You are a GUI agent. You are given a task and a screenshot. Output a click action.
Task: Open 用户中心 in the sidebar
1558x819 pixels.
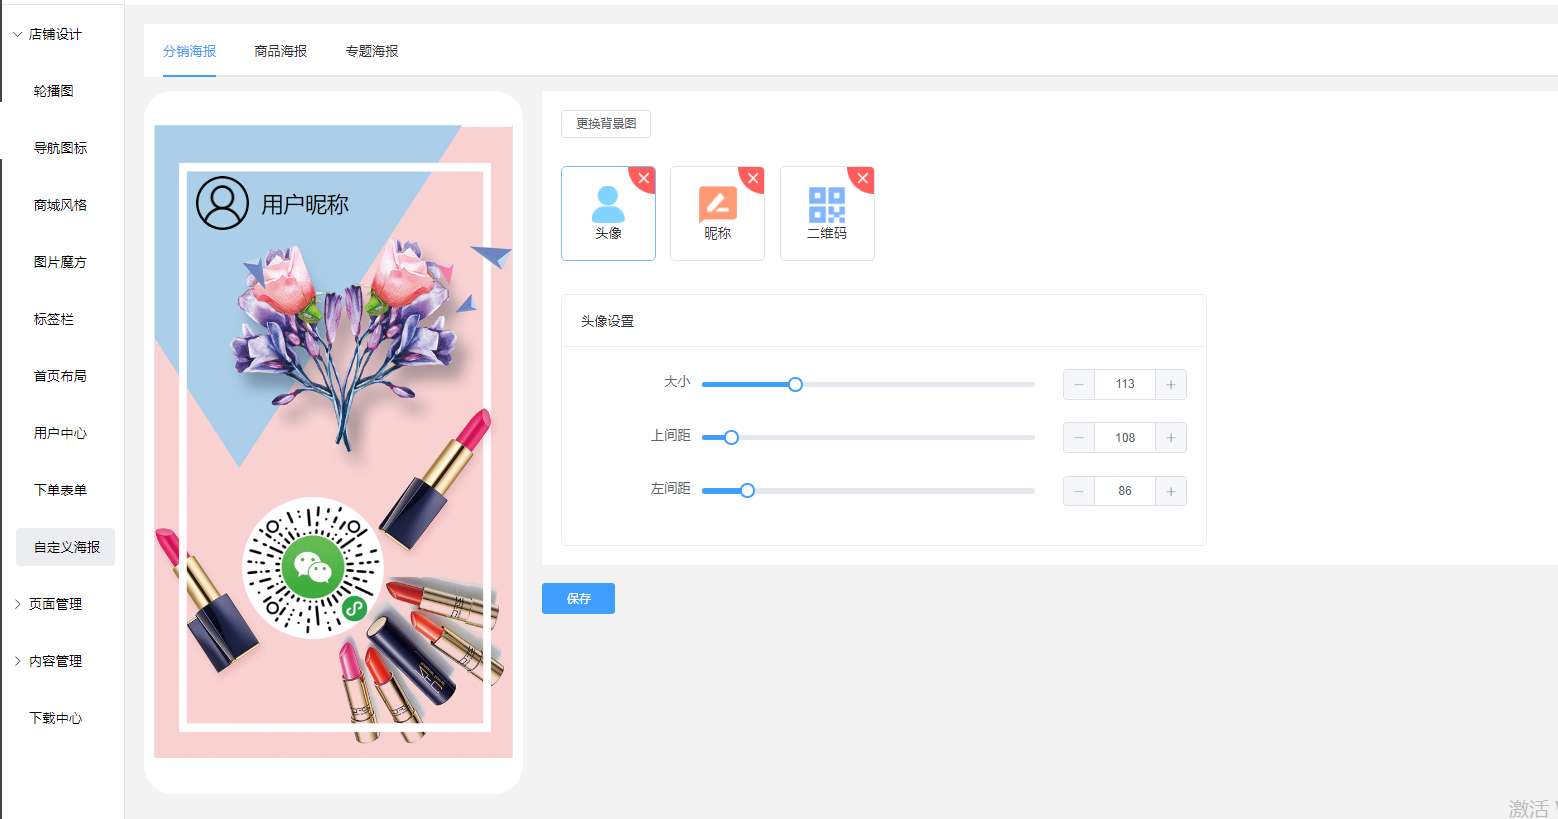[x=60, y=433]
